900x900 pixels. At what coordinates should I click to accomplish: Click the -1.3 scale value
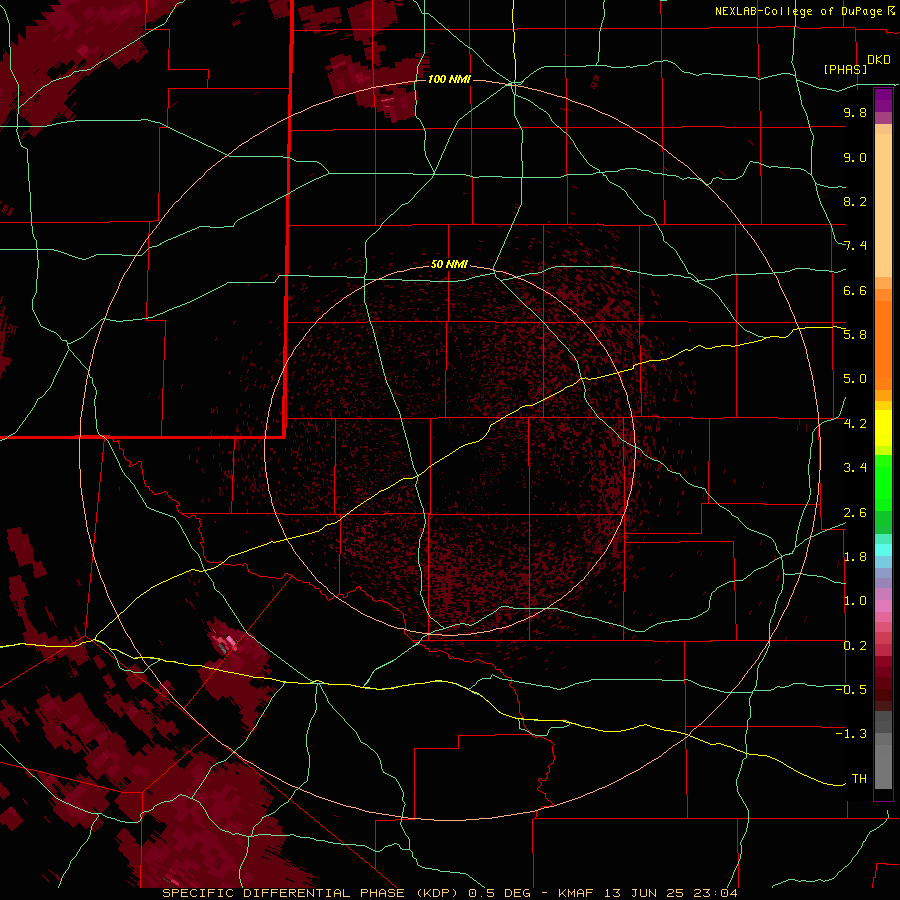[x=851, y=734]
